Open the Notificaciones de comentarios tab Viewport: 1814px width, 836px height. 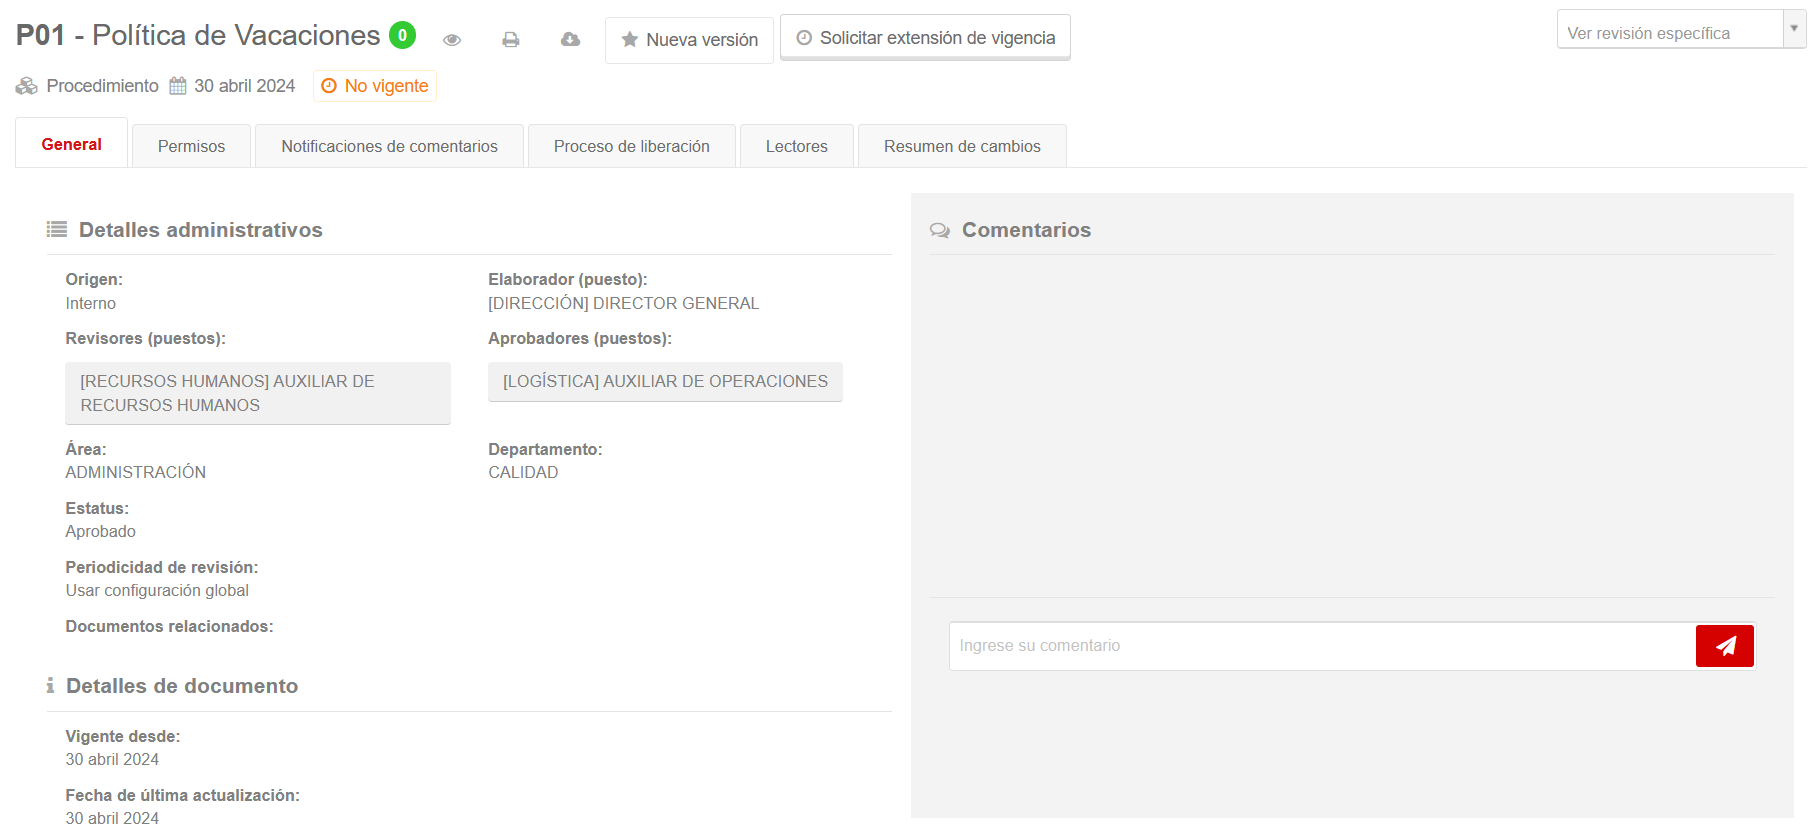389,146
